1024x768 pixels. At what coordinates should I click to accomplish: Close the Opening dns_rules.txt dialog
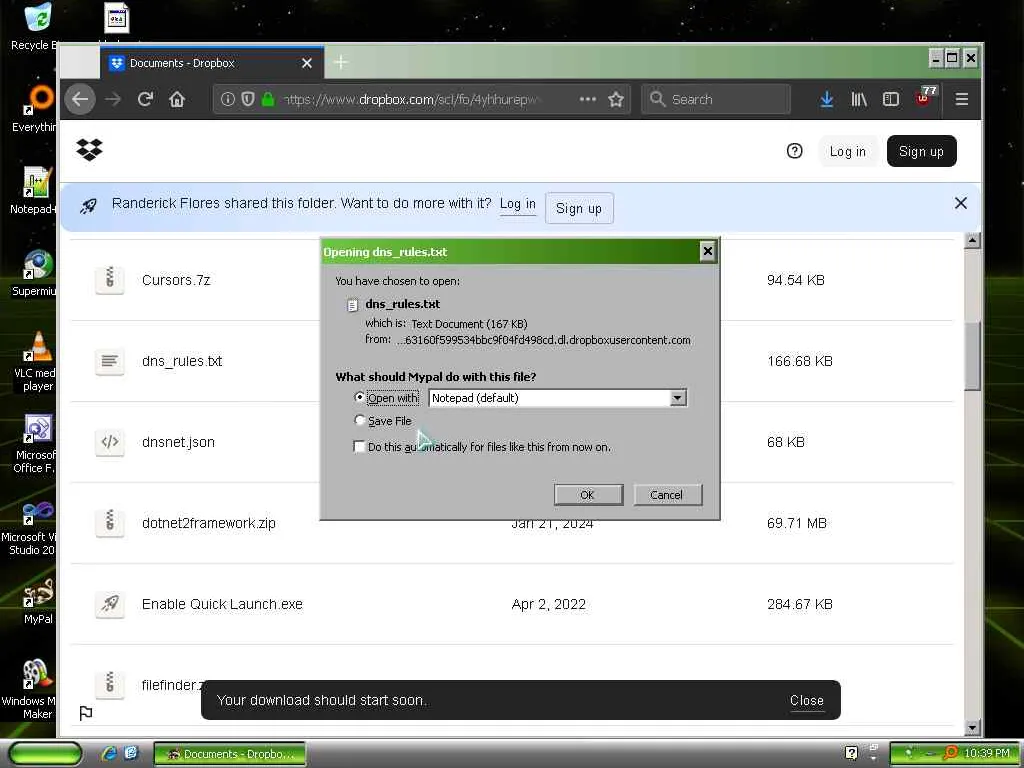click(707, 251)
